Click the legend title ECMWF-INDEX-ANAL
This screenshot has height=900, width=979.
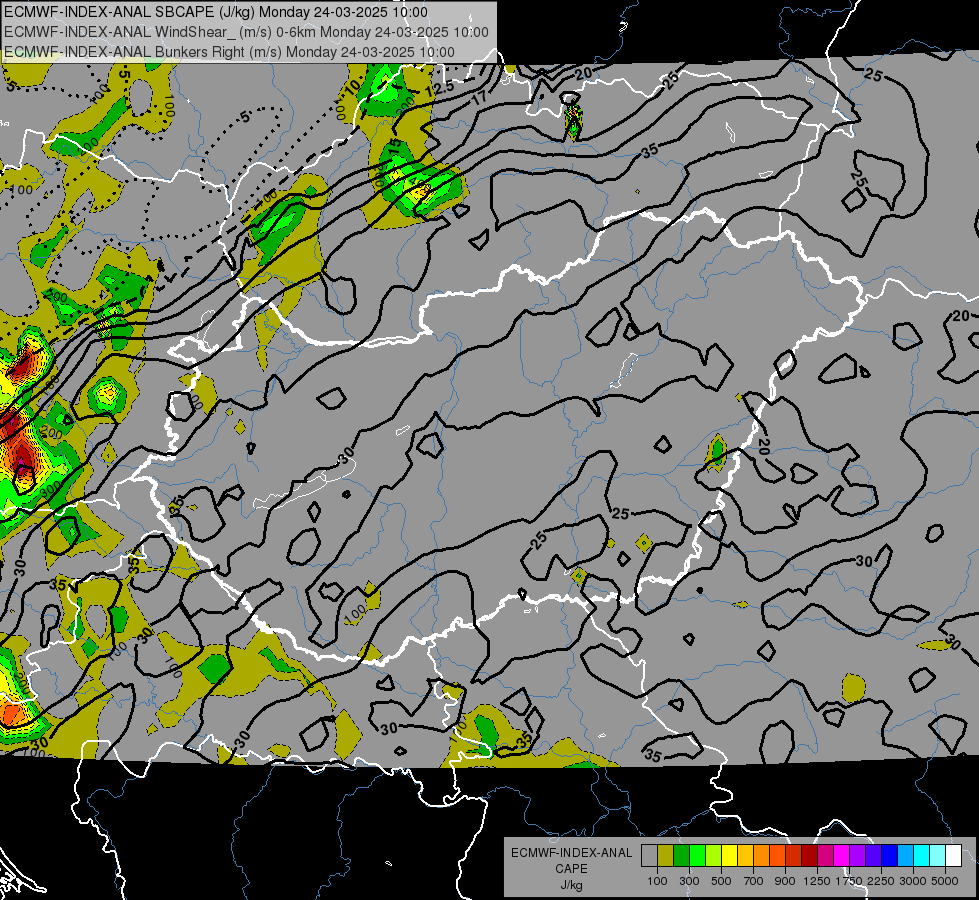pyautogui.click(x=571, y=853)
